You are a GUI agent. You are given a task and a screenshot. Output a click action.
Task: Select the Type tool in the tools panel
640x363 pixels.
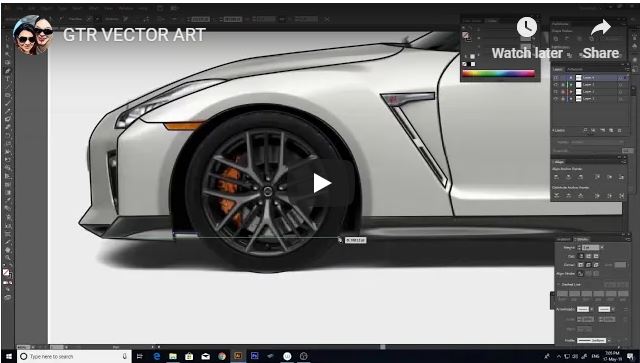click(x=7, y=78)
